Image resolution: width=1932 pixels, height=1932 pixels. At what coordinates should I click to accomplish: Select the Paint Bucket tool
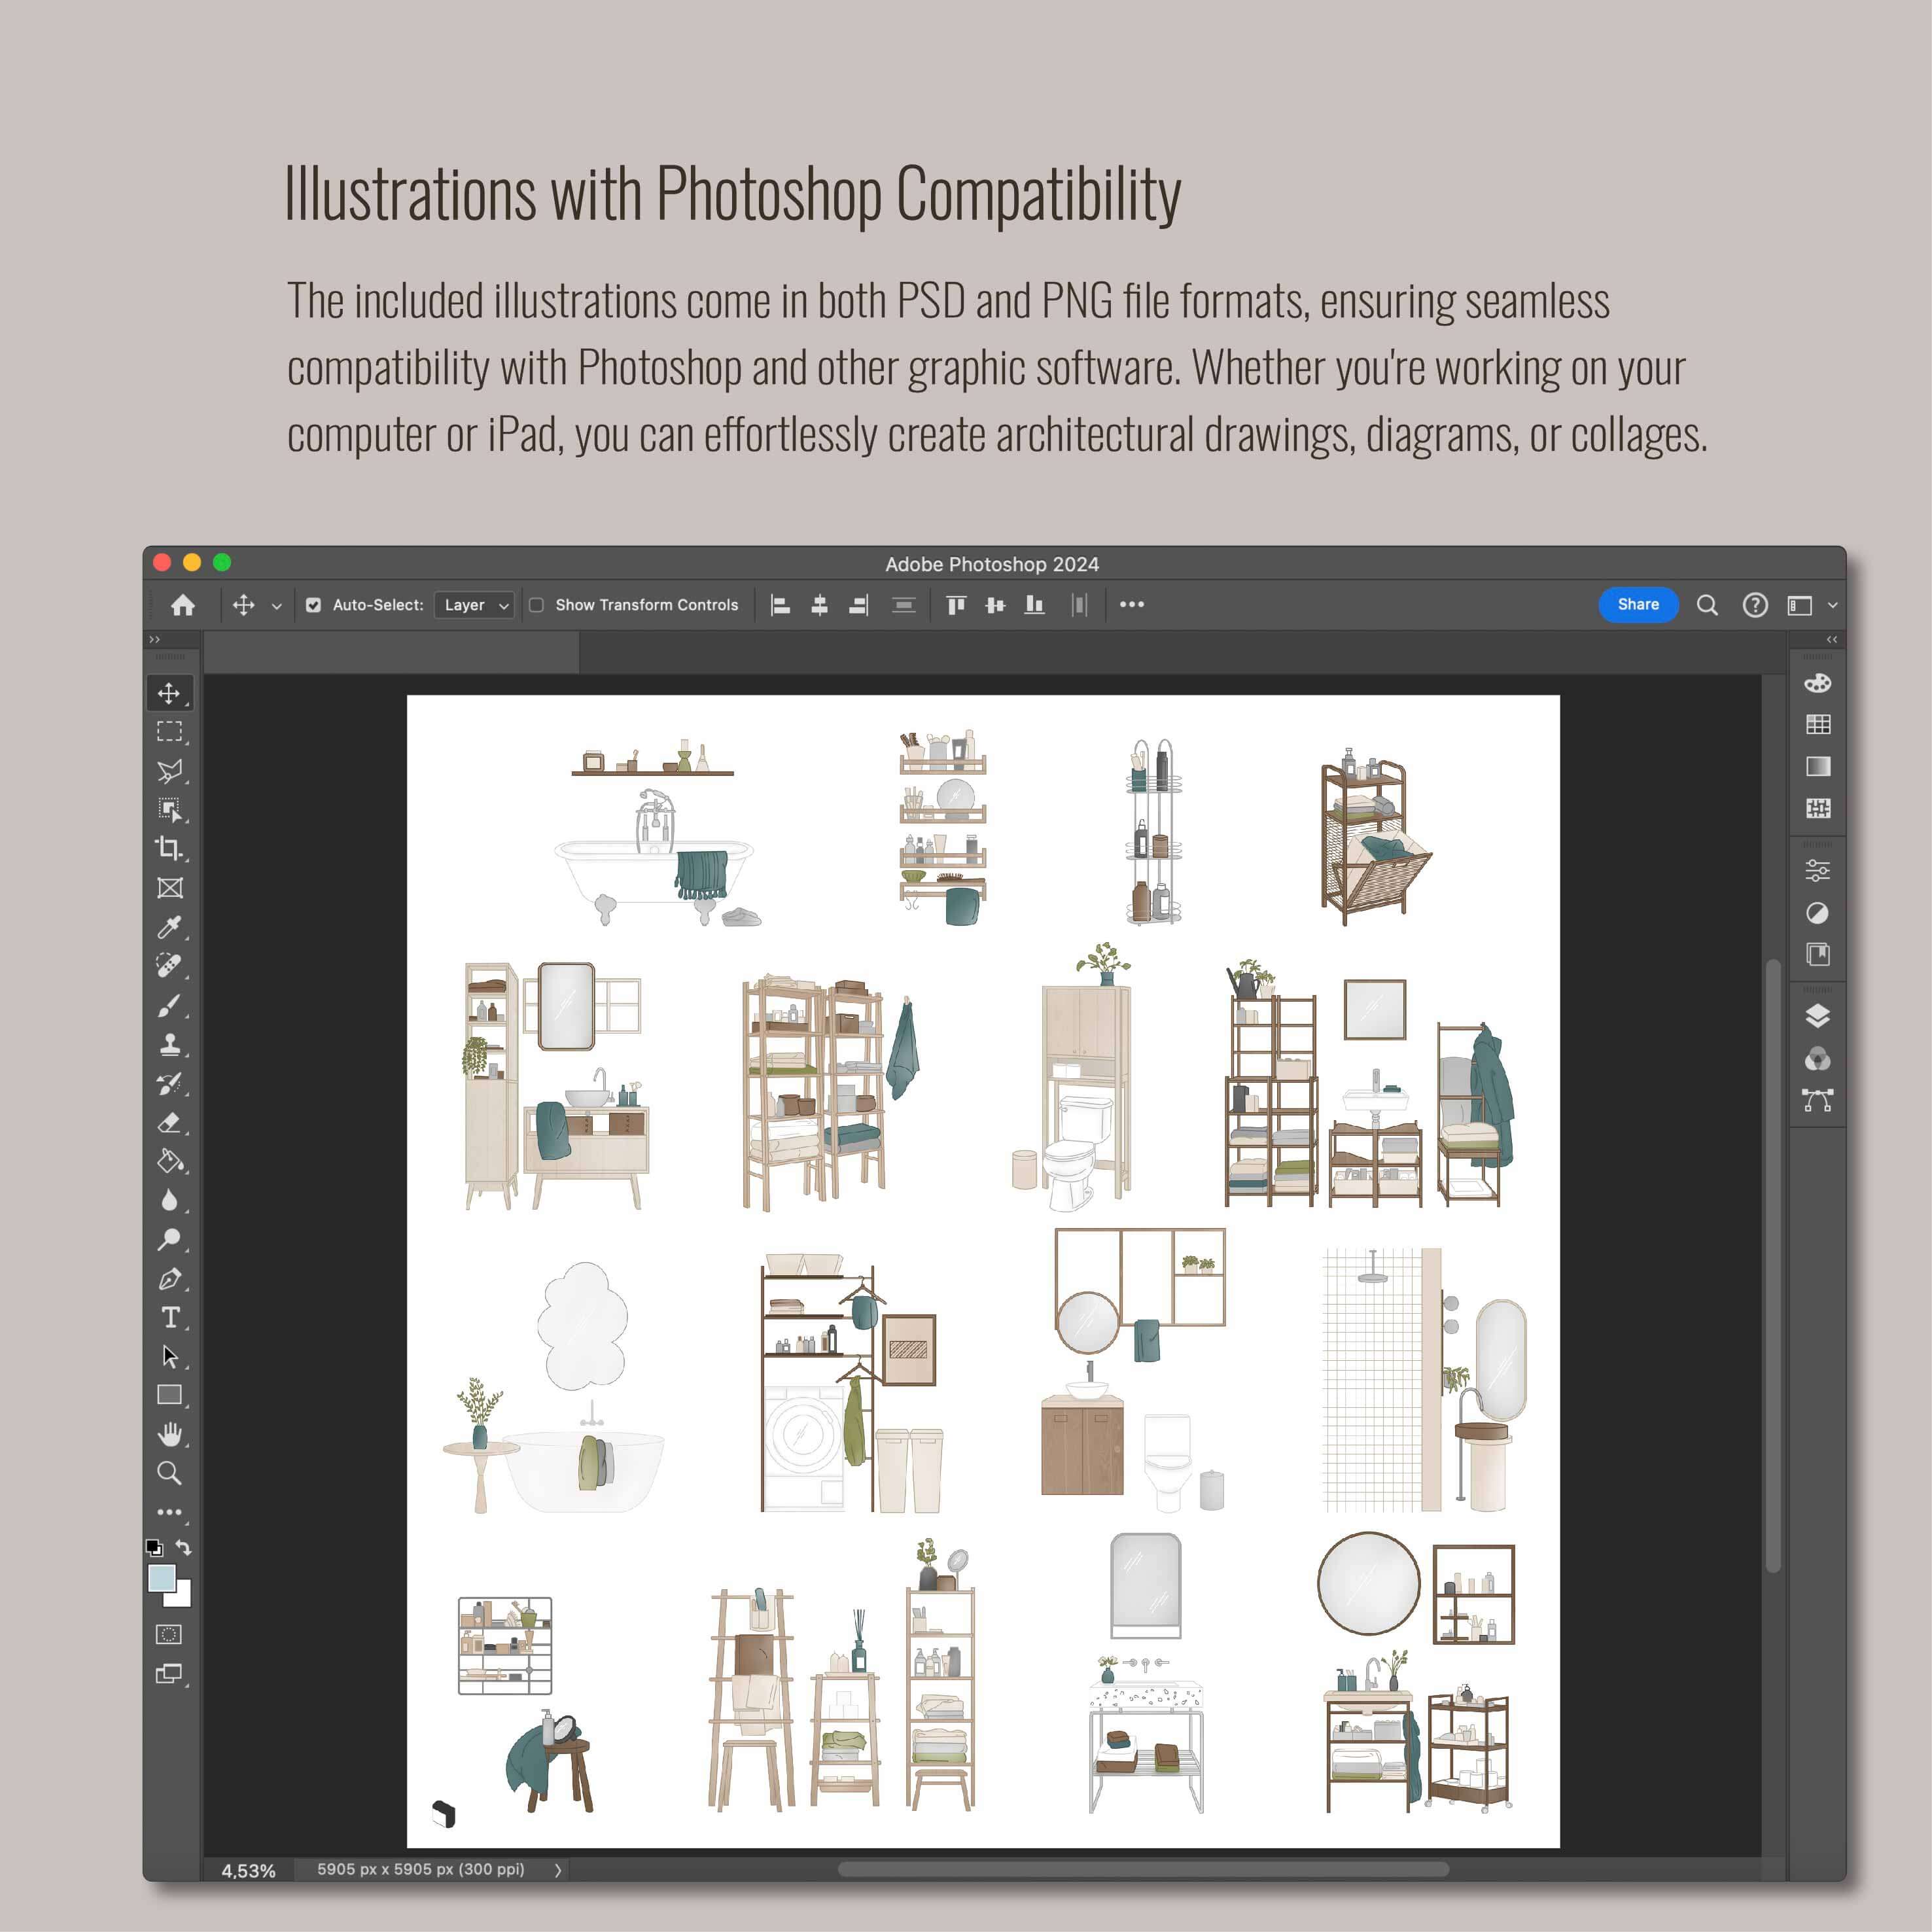click(169, 1162)
